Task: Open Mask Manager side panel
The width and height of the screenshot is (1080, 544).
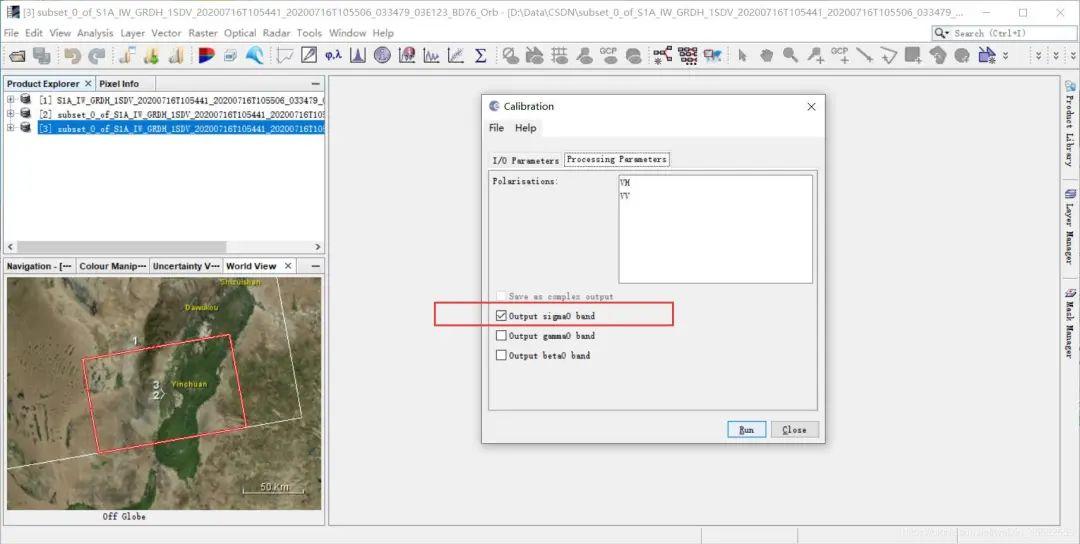Action: tap(1070, 323)
